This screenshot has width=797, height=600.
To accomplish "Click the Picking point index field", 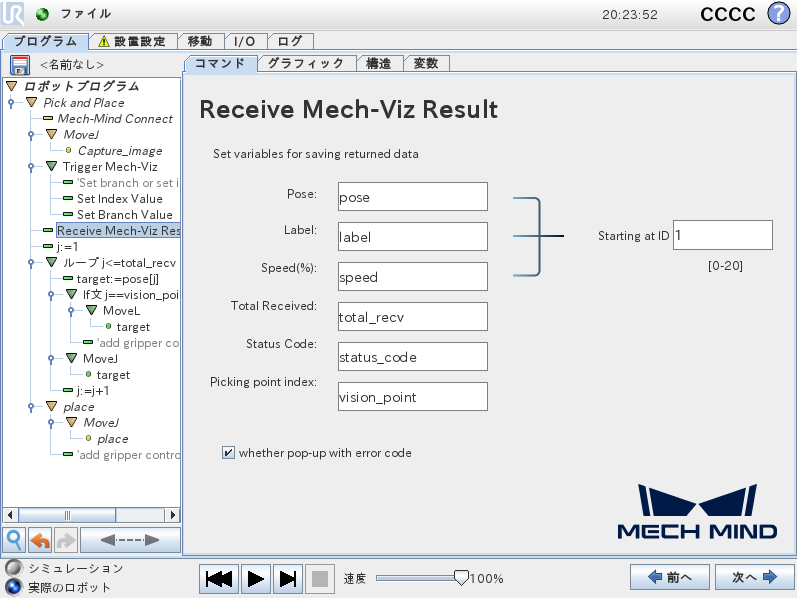I will pos(413,397).
